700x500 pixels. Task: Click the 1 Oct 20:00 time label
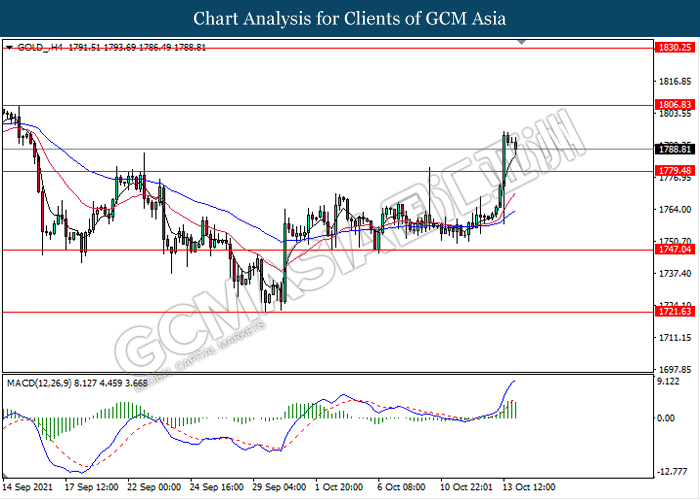pyautogui.click(x=339, y=487)
